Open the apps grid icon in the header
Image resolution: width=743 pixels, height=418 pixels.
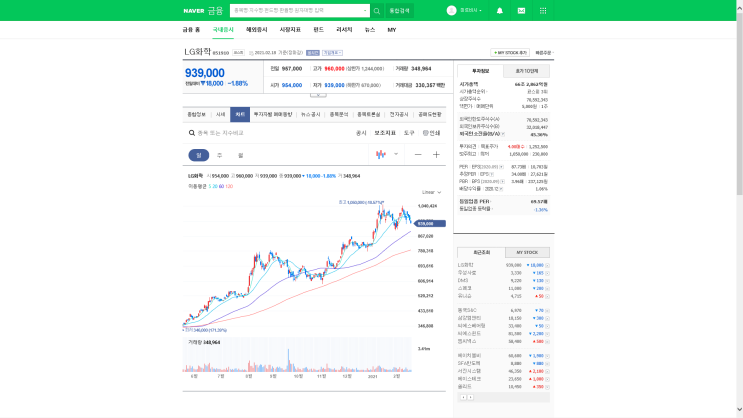[x=543, y=10]
